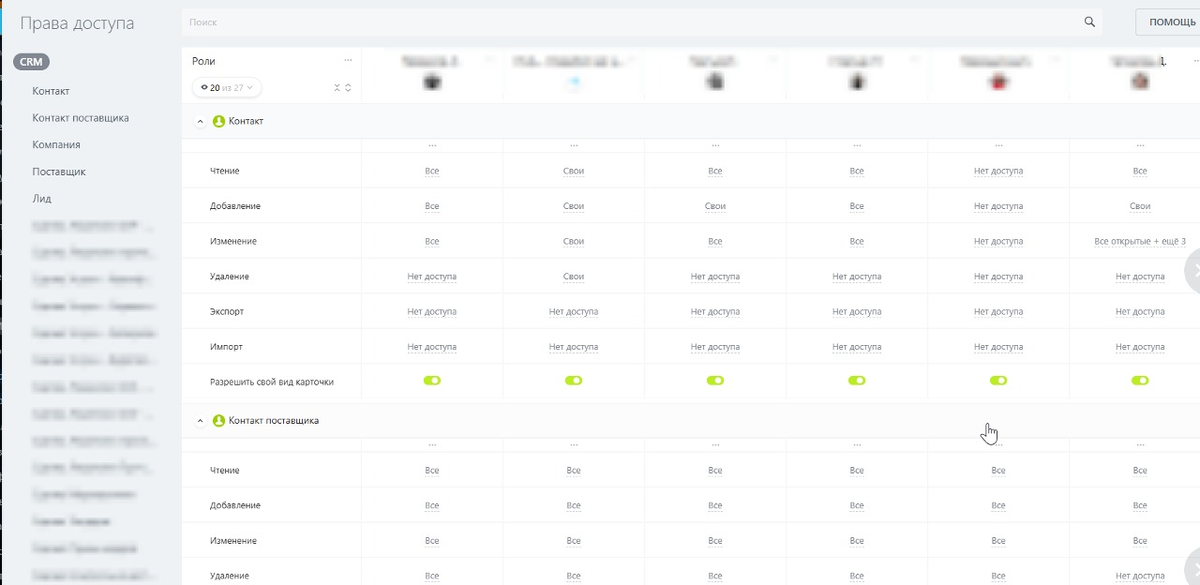
Task: Click the Роли header label
Action: [203, 61]
